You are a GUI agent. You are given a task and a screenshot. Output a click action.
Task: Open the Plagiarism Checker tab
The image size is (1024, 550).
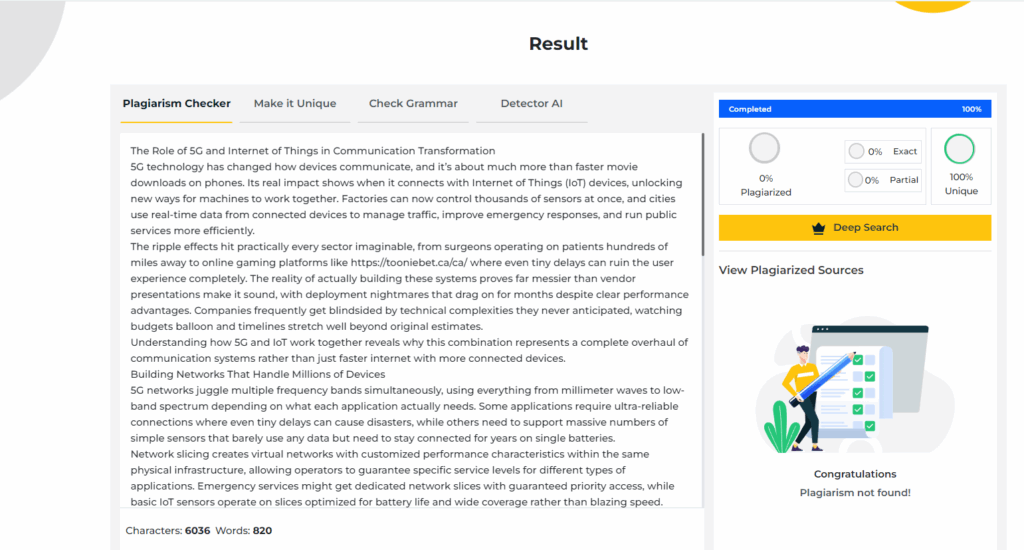(176, 103)
